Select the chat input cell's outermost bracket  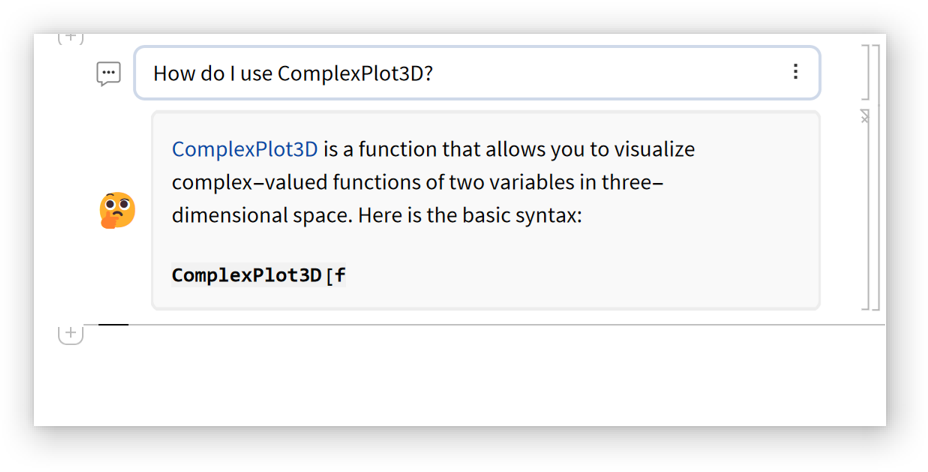[x=877, y=72]
